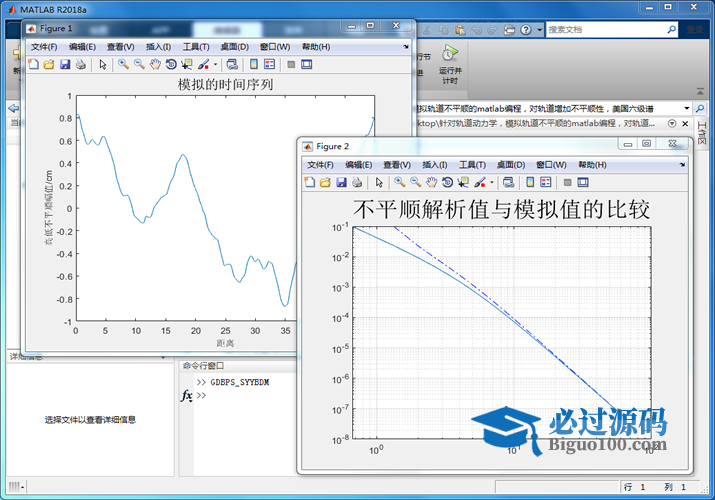Close the editor file path panel X

coord(685,124)
